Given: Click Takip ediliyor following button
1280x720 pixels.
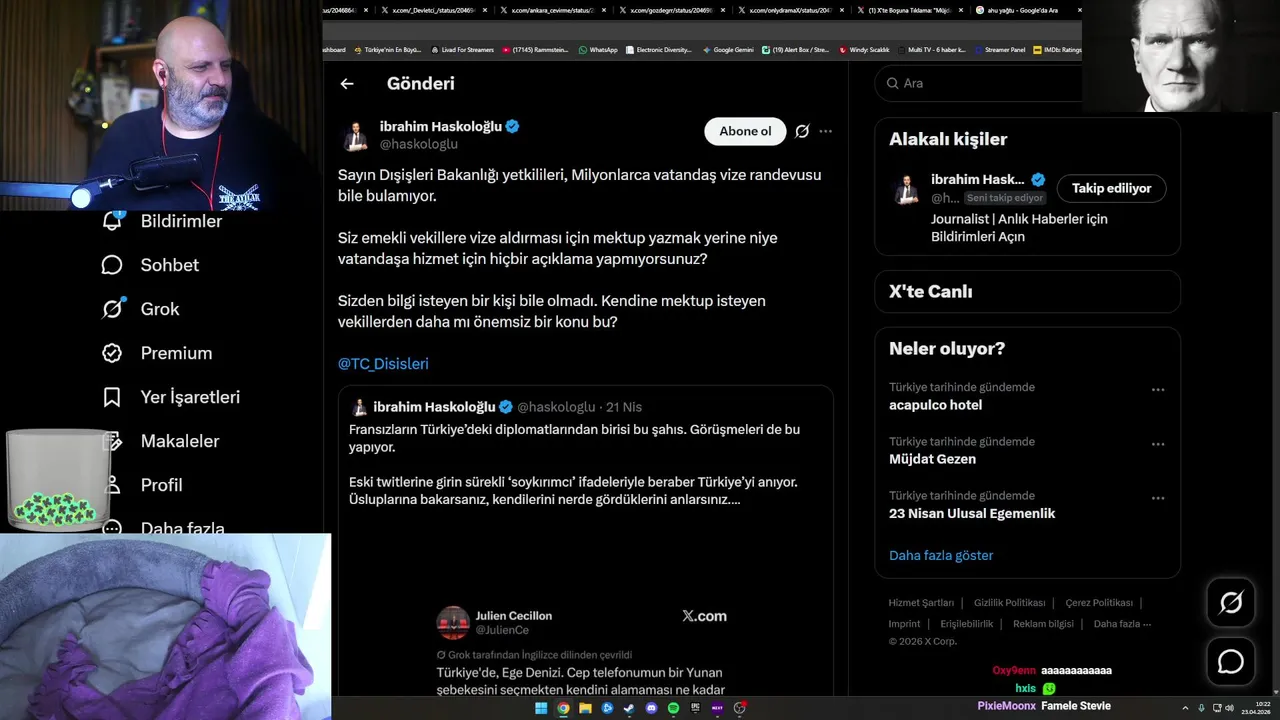Looking at the screenshot, I should pyautogui.click(x=1111, y=188).
